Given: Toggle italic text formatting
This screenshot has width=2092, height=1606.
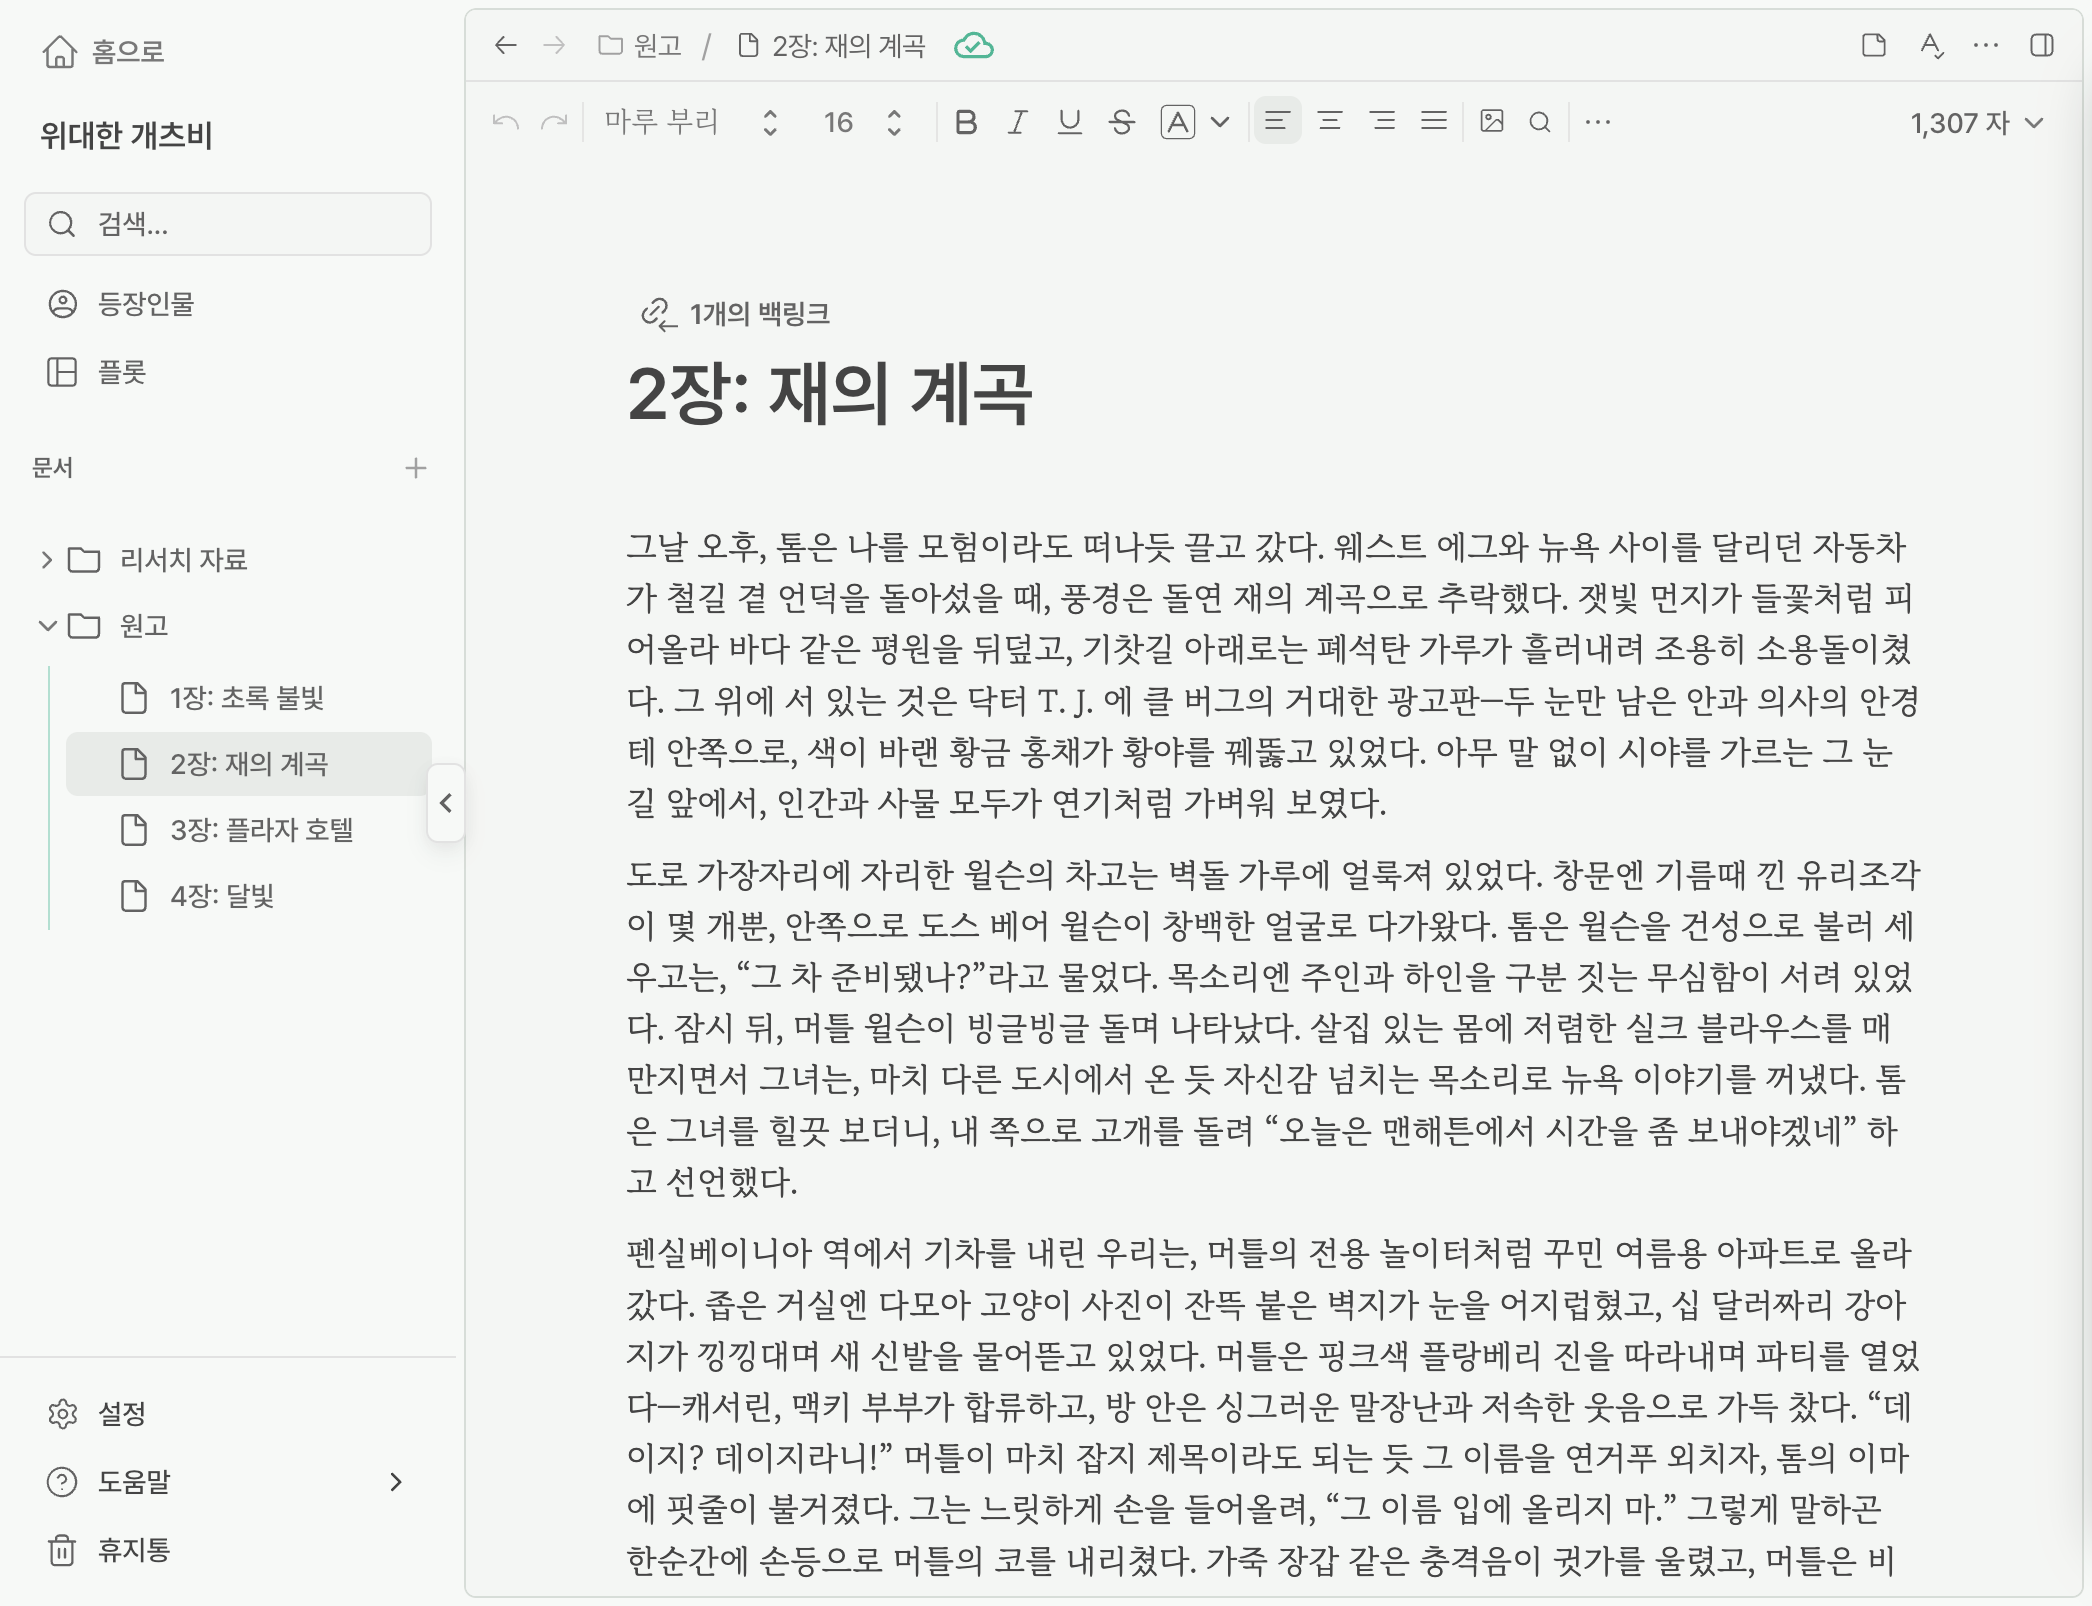Looking at the screenshot, I should coord(1017,122).
